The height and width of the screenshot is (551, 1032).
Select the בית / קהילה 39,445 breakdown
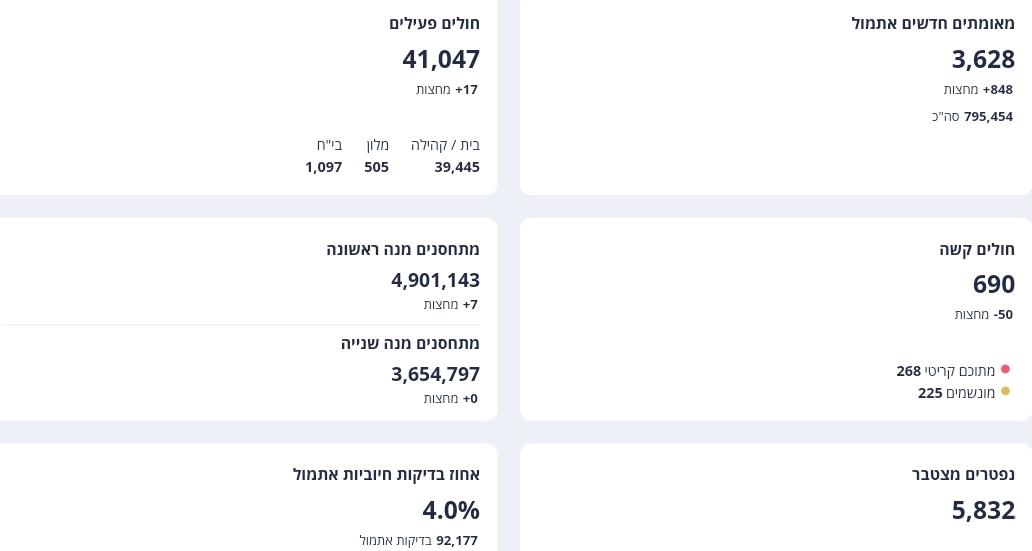click(446, 156)
